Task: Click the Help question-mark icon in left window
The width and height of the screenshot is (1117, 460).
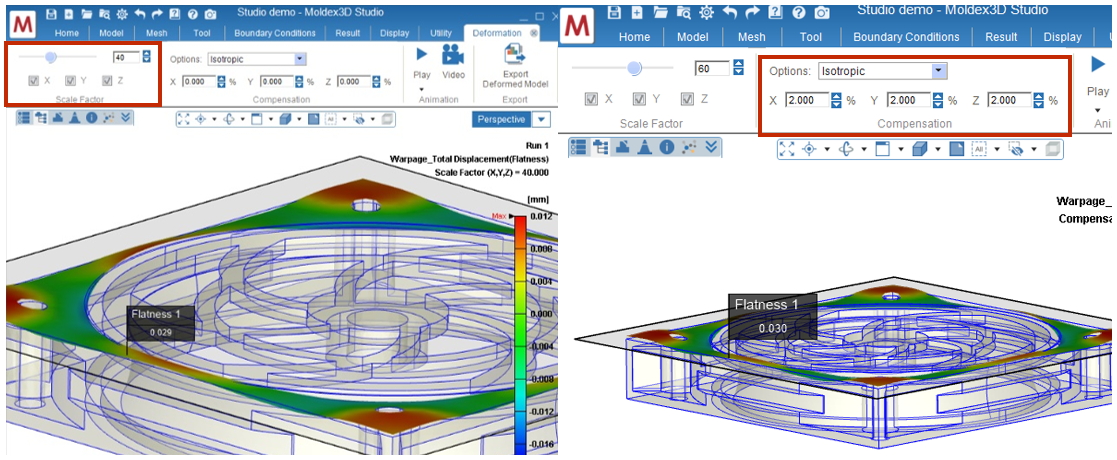Action: 193,14
